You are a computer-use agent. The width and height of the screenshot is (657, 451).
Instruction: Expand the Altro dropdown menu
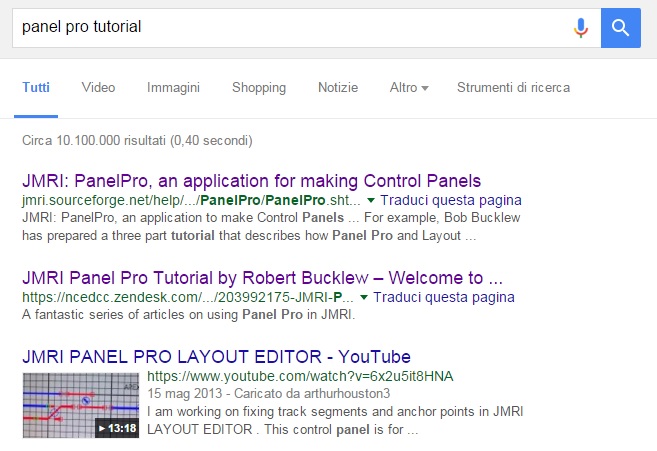click(x=408, y=88)
